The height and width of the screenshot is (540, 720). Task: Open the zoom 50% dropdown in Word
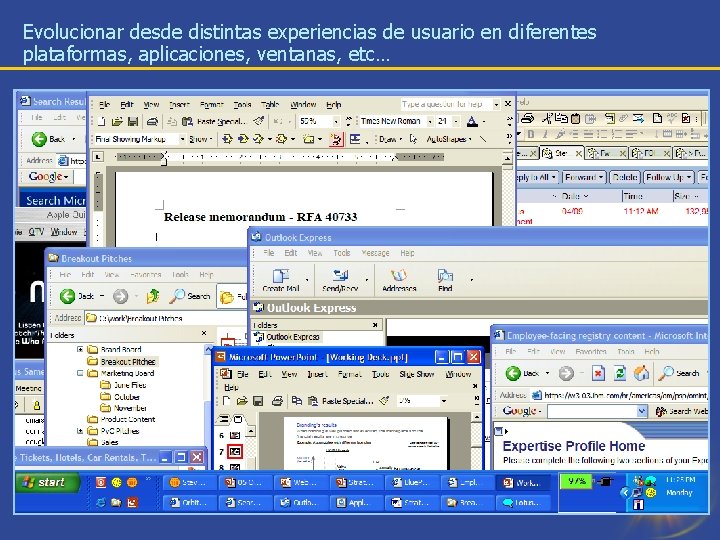(336, 122)
